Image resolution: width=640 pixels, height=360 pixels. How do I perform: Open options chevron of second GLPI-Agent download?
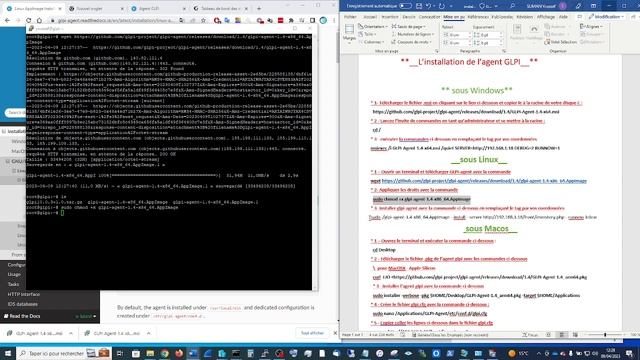pos(149,333)
